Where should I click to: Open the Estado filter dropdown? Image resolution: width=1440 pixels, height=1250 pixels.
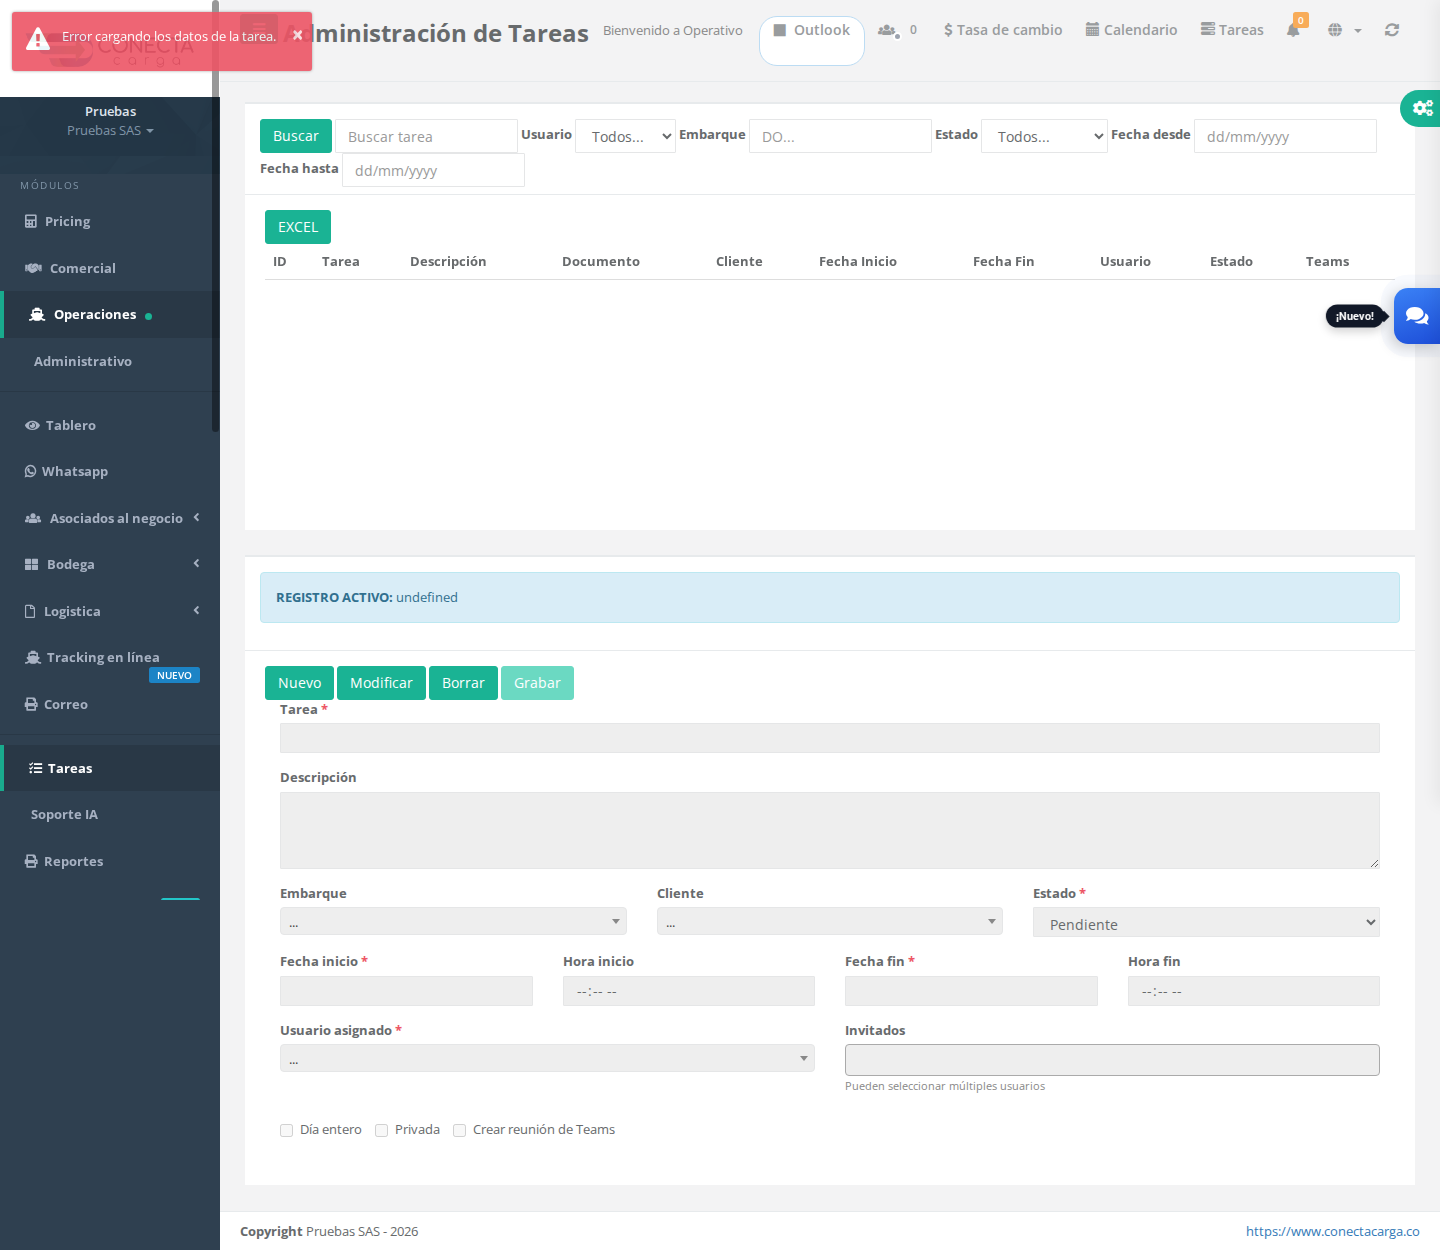pyautogui.click(x=1044, y=136)
